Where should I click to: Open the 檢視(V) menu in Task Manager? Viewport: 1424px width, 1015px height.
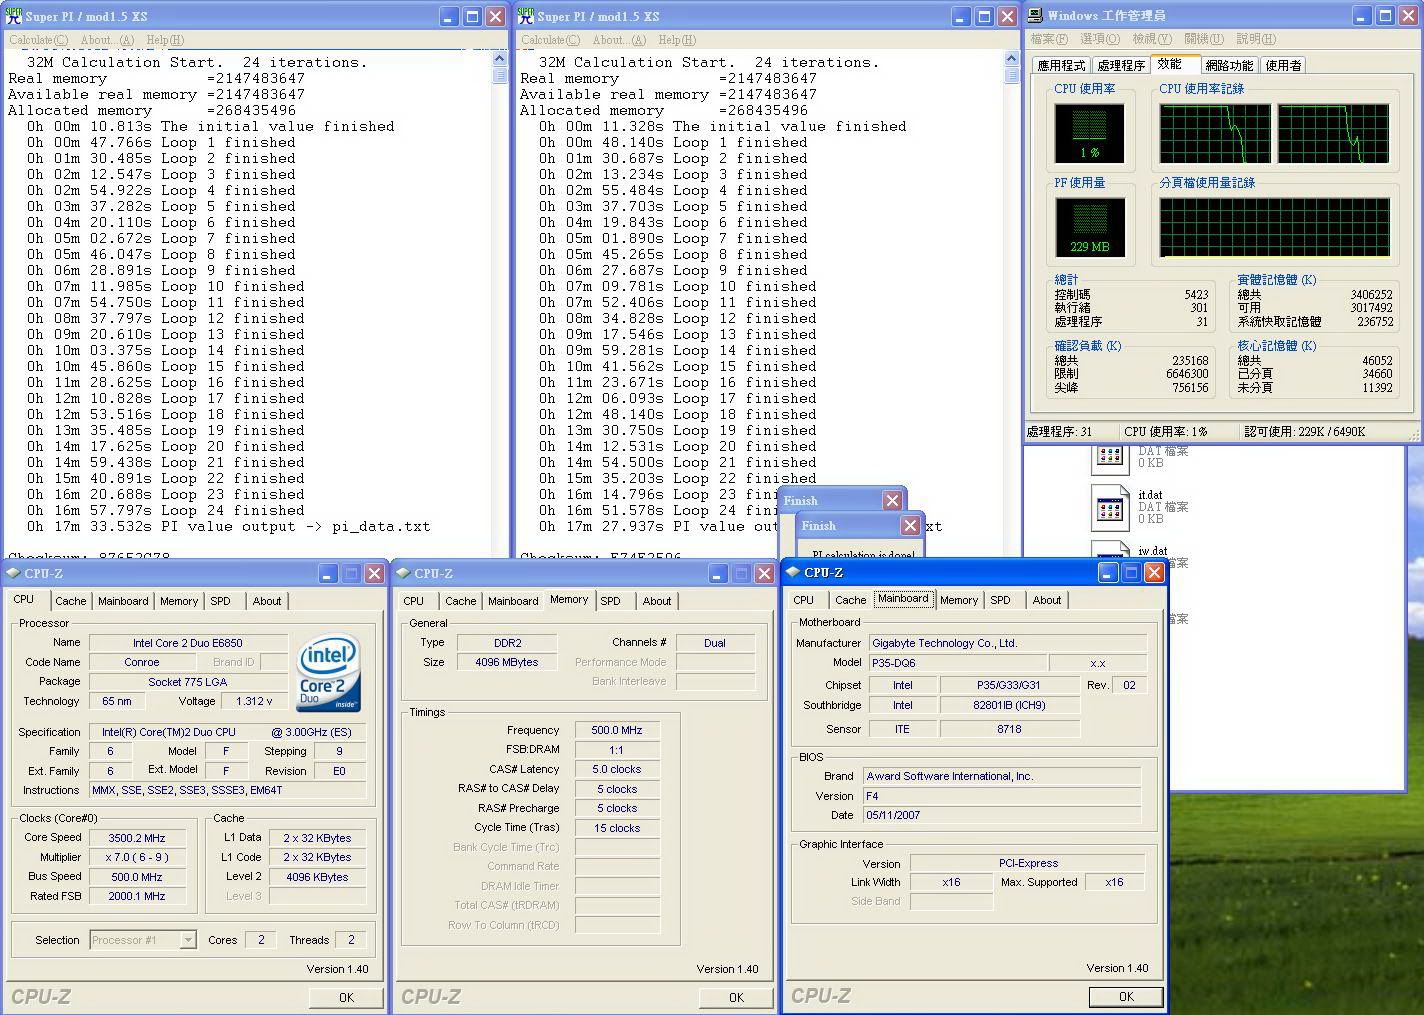tap(1152, 39)
